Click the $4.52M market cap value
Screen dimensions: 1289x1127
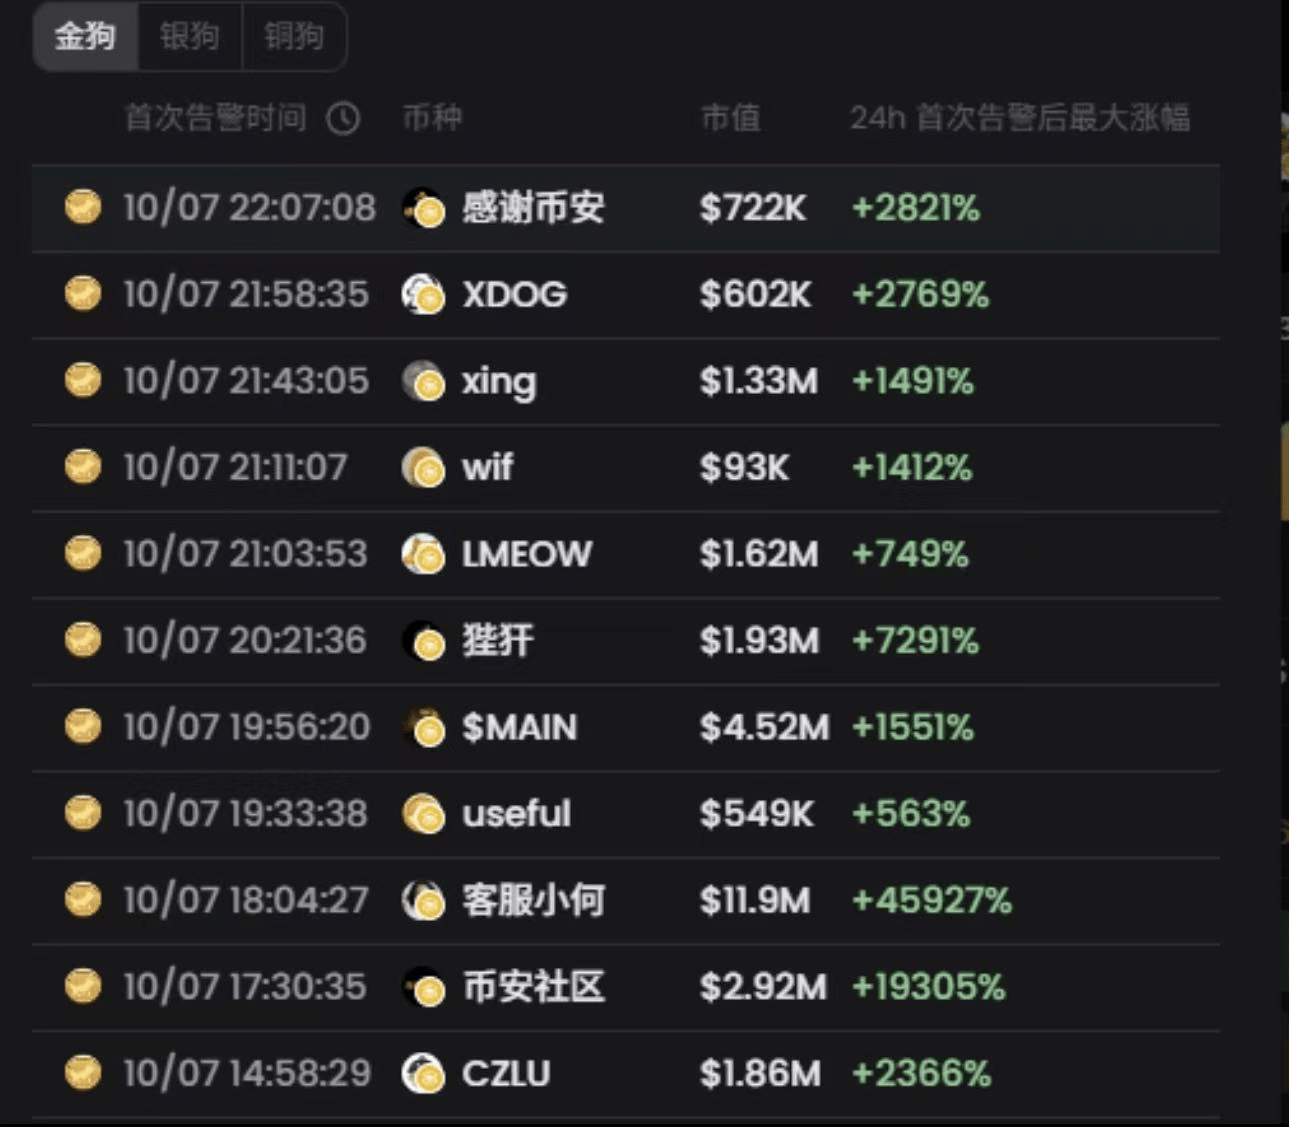764,727
